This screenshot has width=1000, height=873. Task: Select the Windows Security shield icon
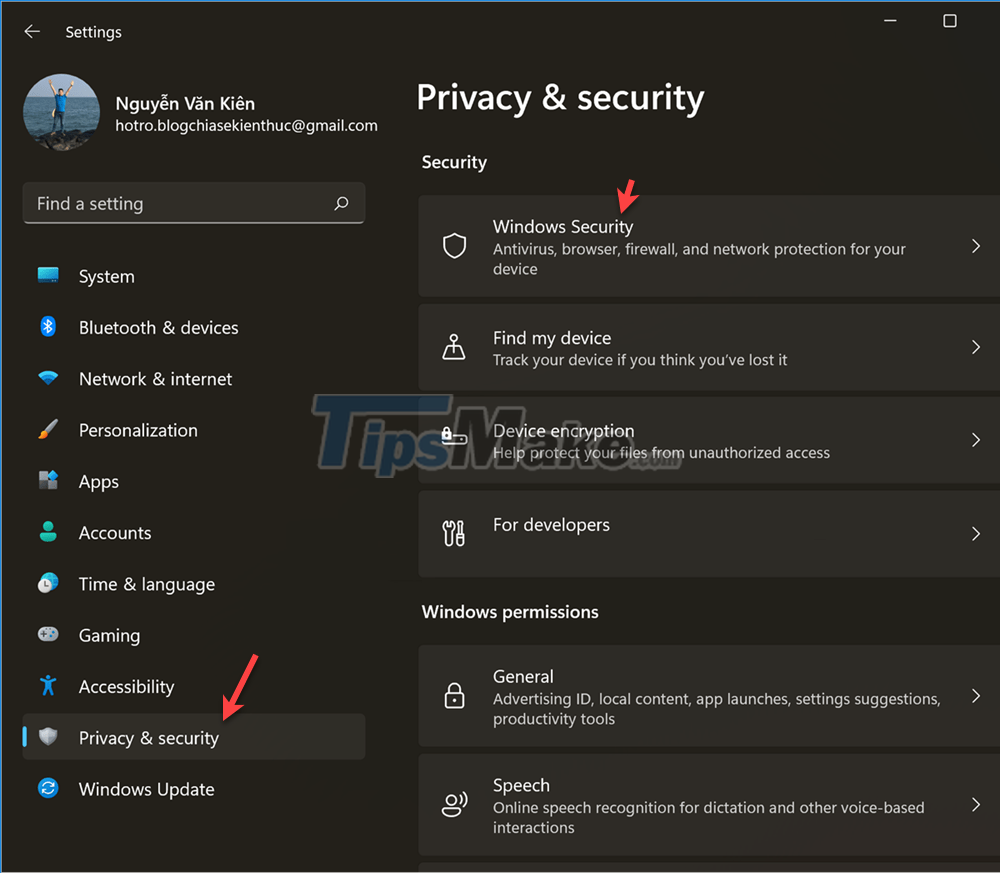(x=455, y=243)
